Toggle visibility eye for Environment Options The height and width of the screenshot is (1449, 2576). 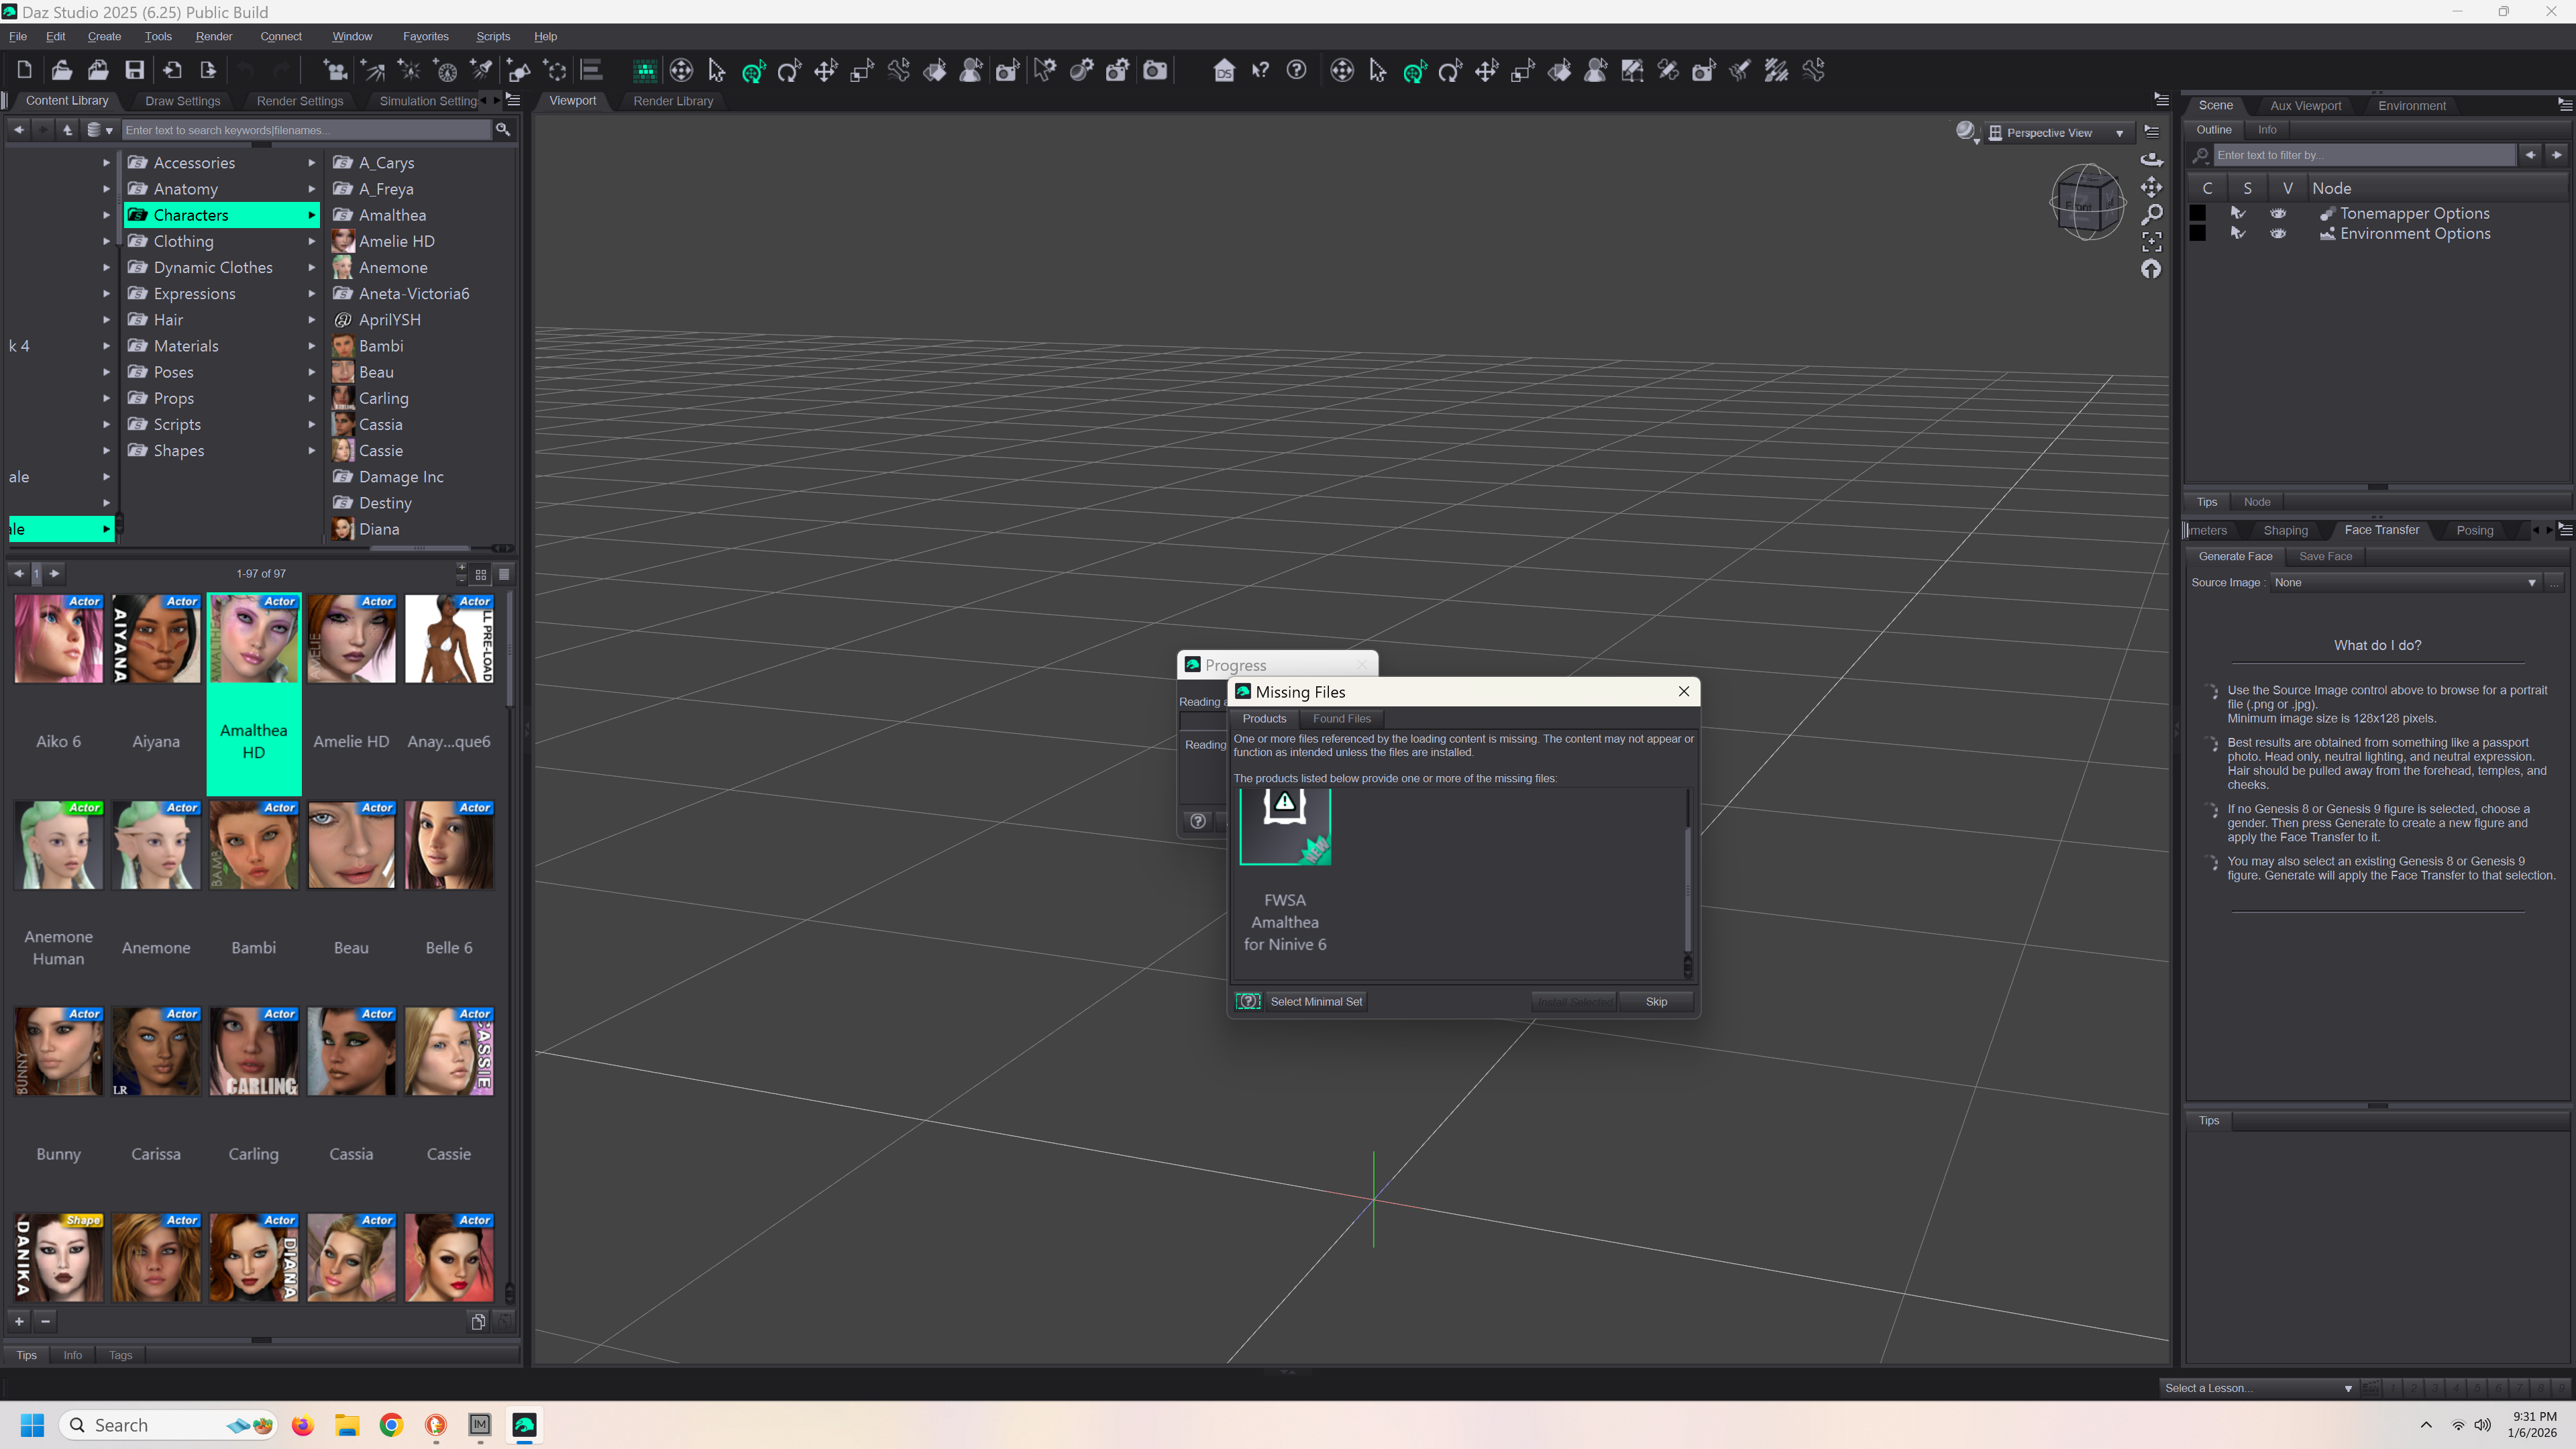(2278, 233)
